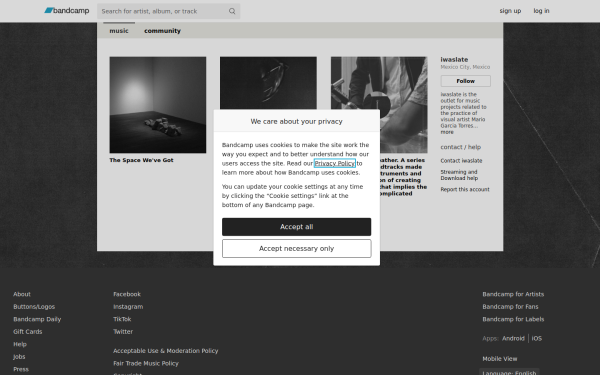600x375 pixels.
Task: Open the About footer link
Action: [x=22, y=294]
